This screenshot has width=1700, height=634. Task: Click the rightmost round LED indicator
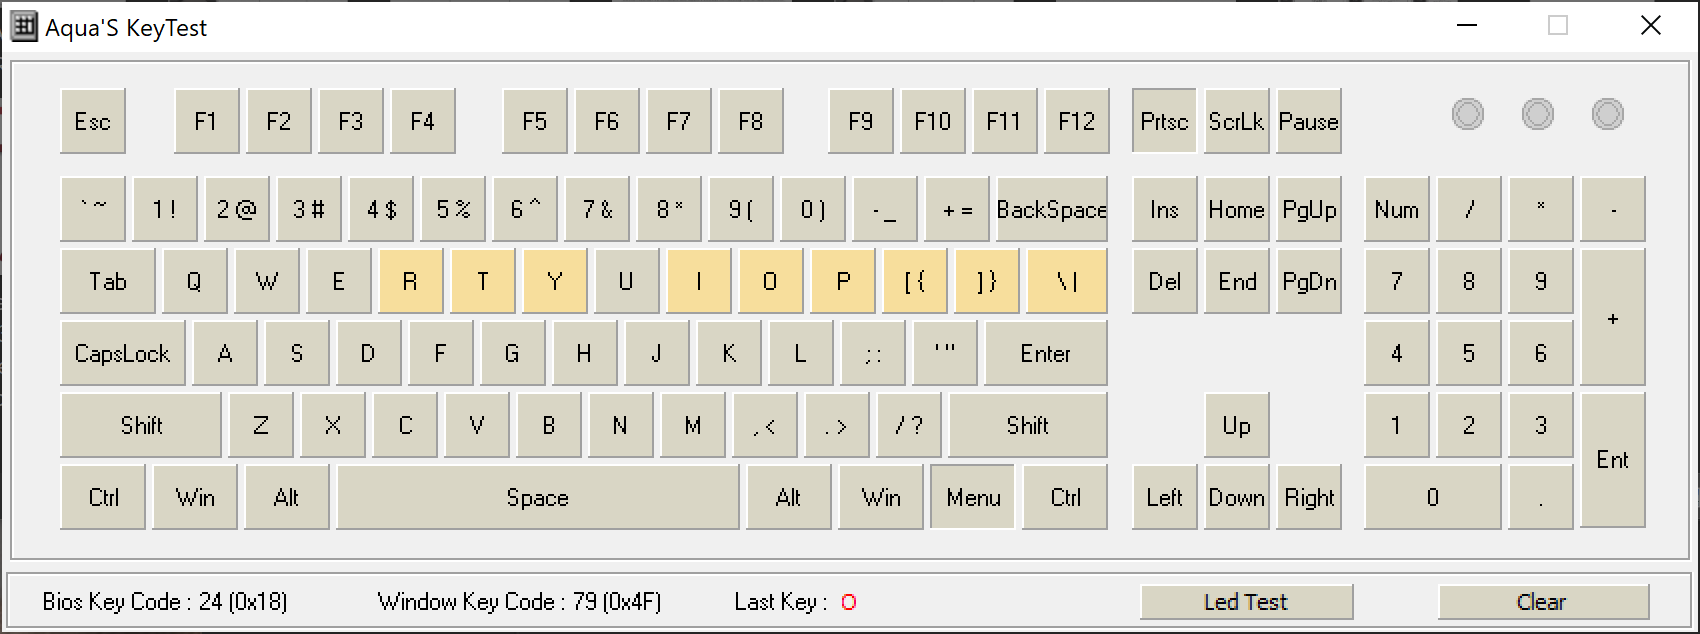tap(1607, 115)
